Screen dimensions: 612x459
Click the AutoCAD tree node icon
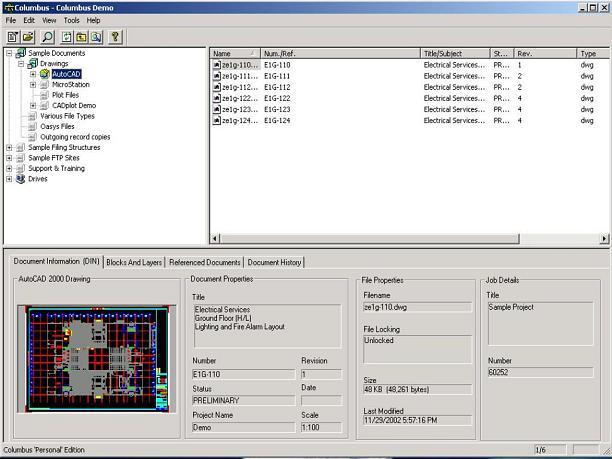click(44, 74)
